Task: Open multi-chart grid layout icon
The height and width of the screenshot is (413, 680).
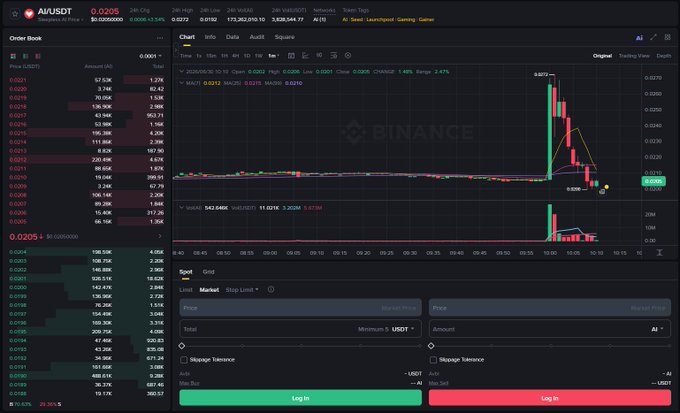Action: pos(667,37)
